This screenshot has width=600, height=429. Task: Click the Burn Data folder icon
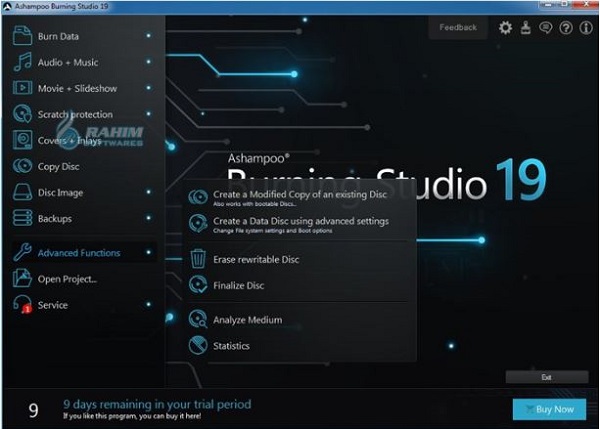[22, 36]
